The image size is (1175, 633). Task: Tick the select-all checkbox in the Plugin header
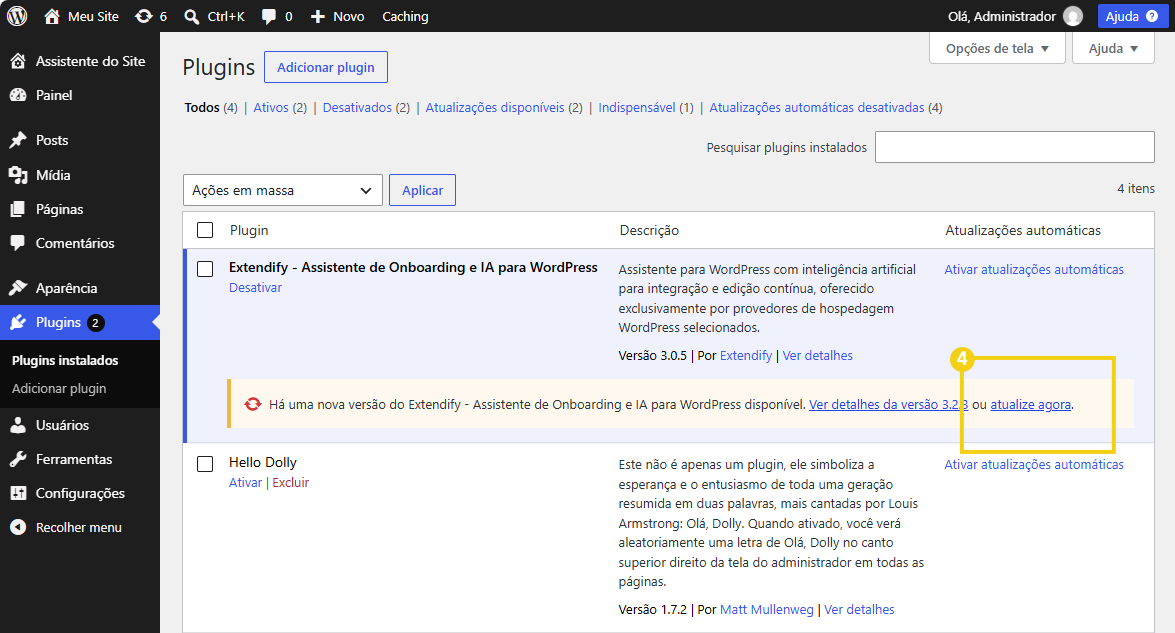205,230
